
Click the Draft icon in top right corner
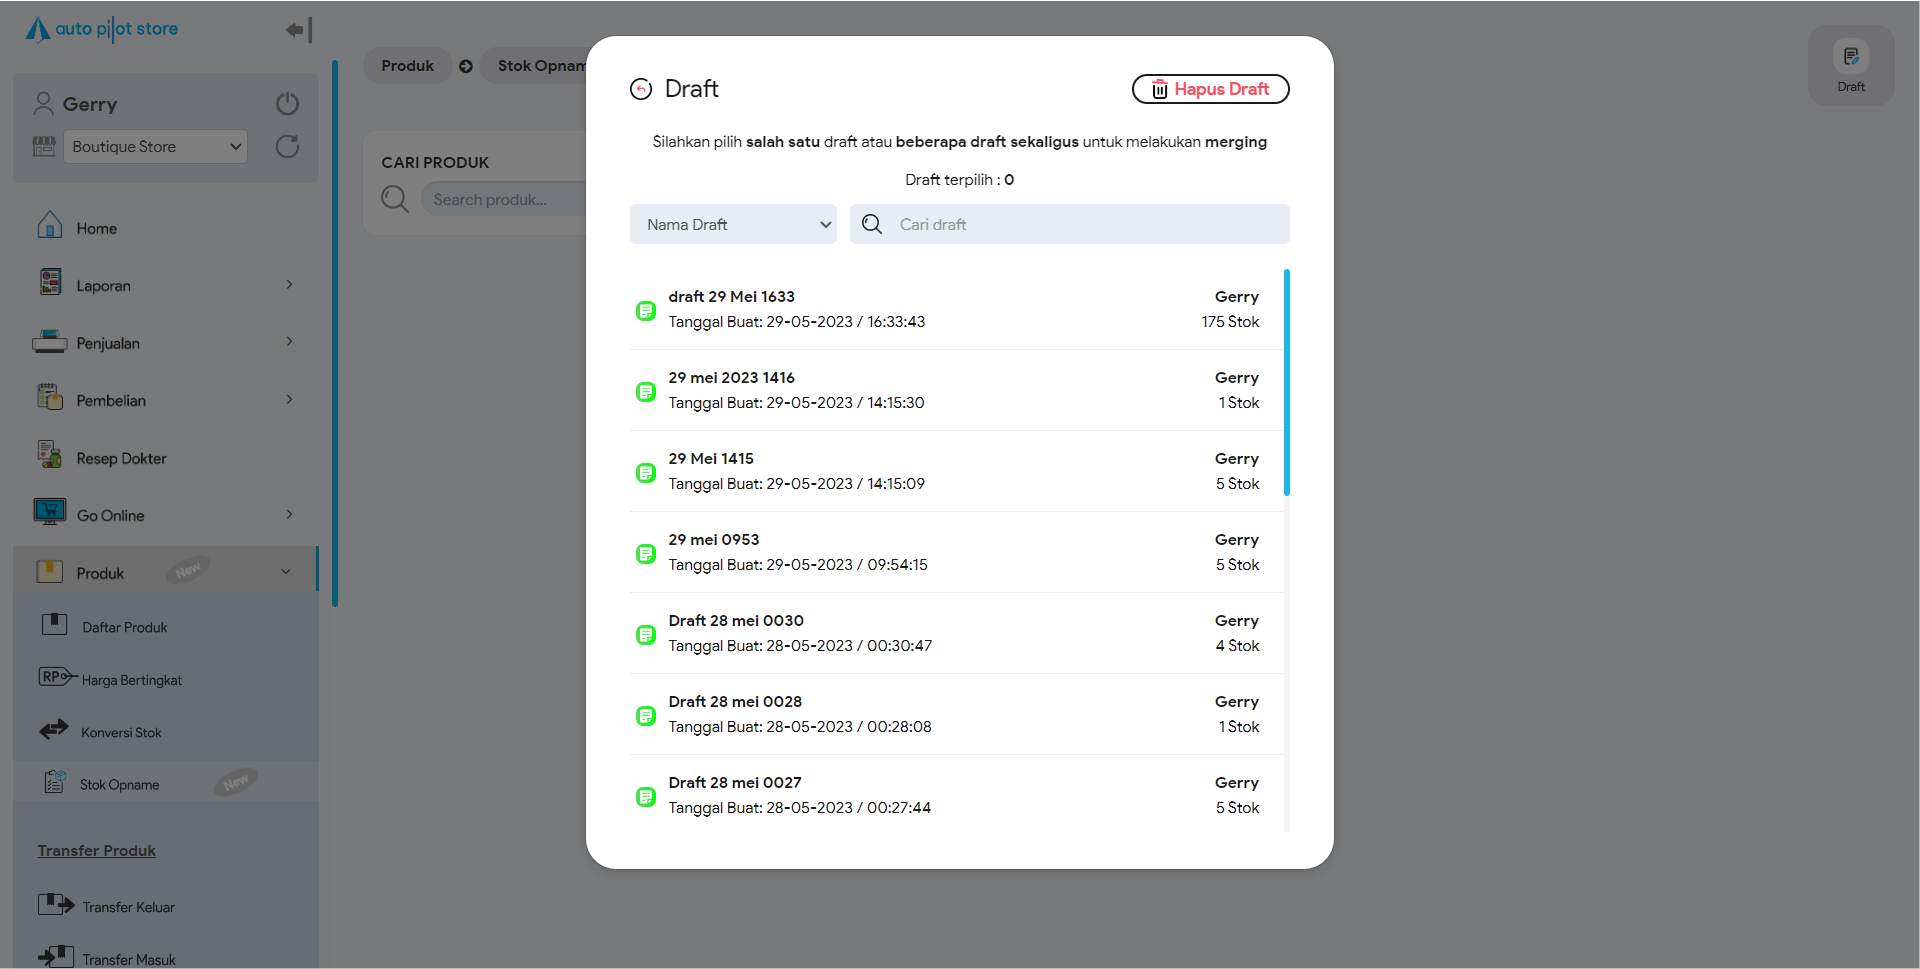tap(1850, 58)
